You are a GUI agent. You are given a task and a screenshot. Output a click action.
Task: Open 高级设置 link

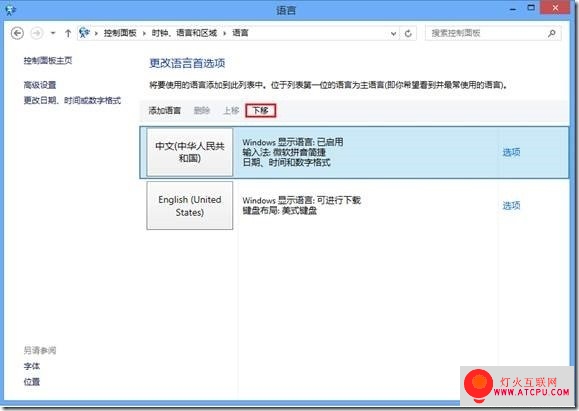[40, 85]
